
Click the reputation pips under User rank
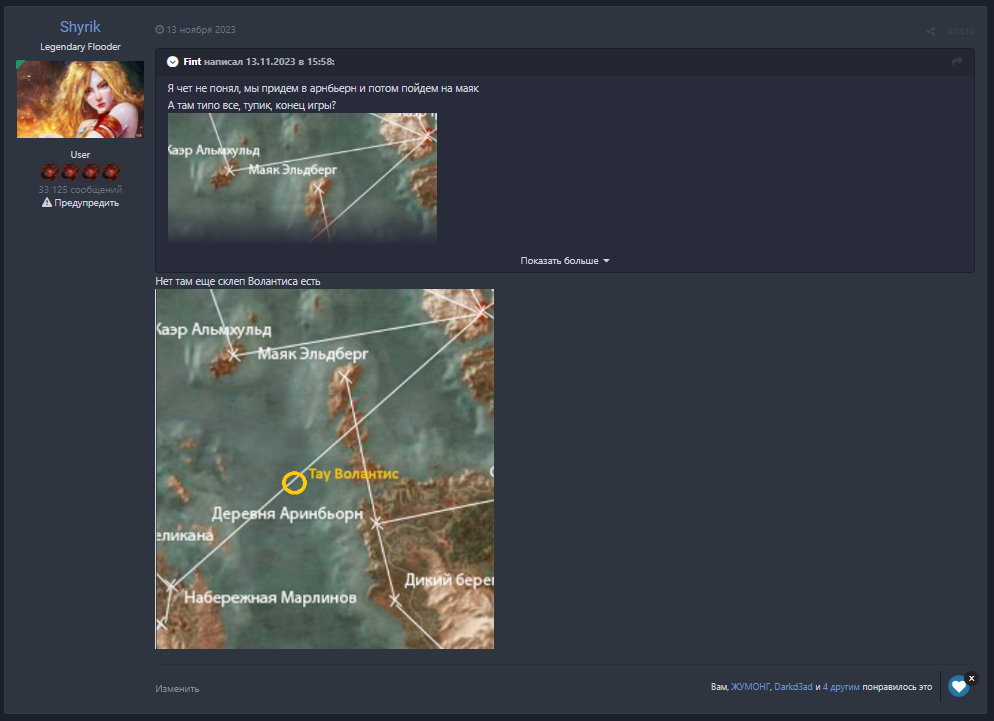pos(80,172)
